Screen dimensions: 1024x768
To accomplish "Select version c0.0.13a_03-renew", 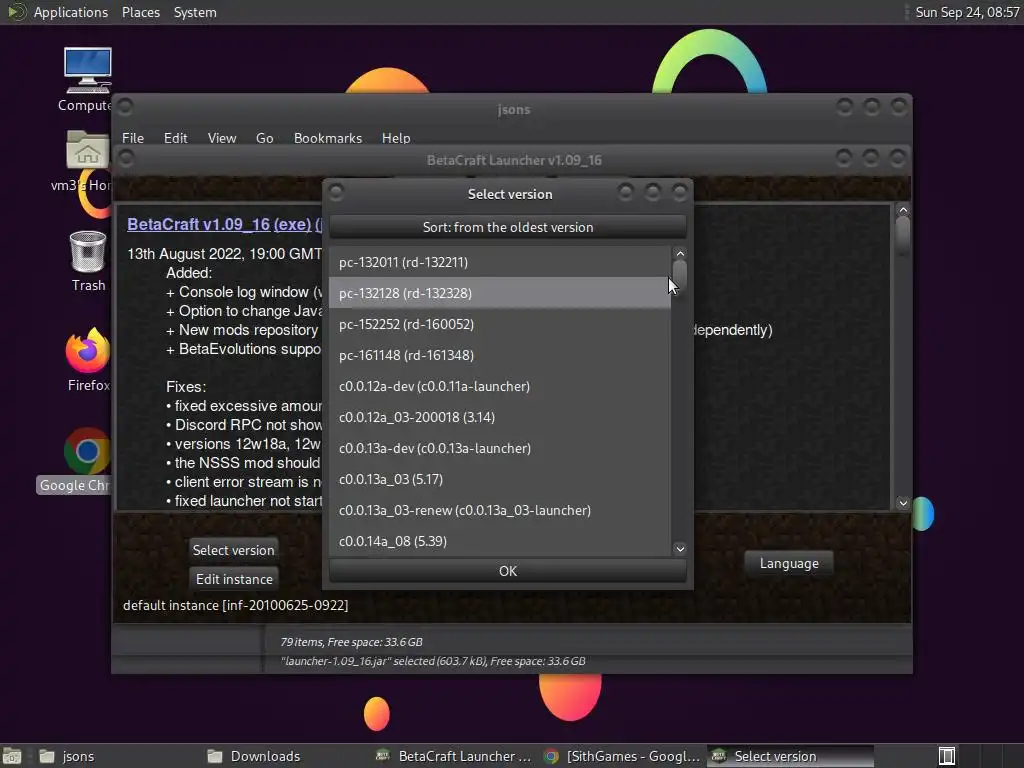I will (500, 510).
